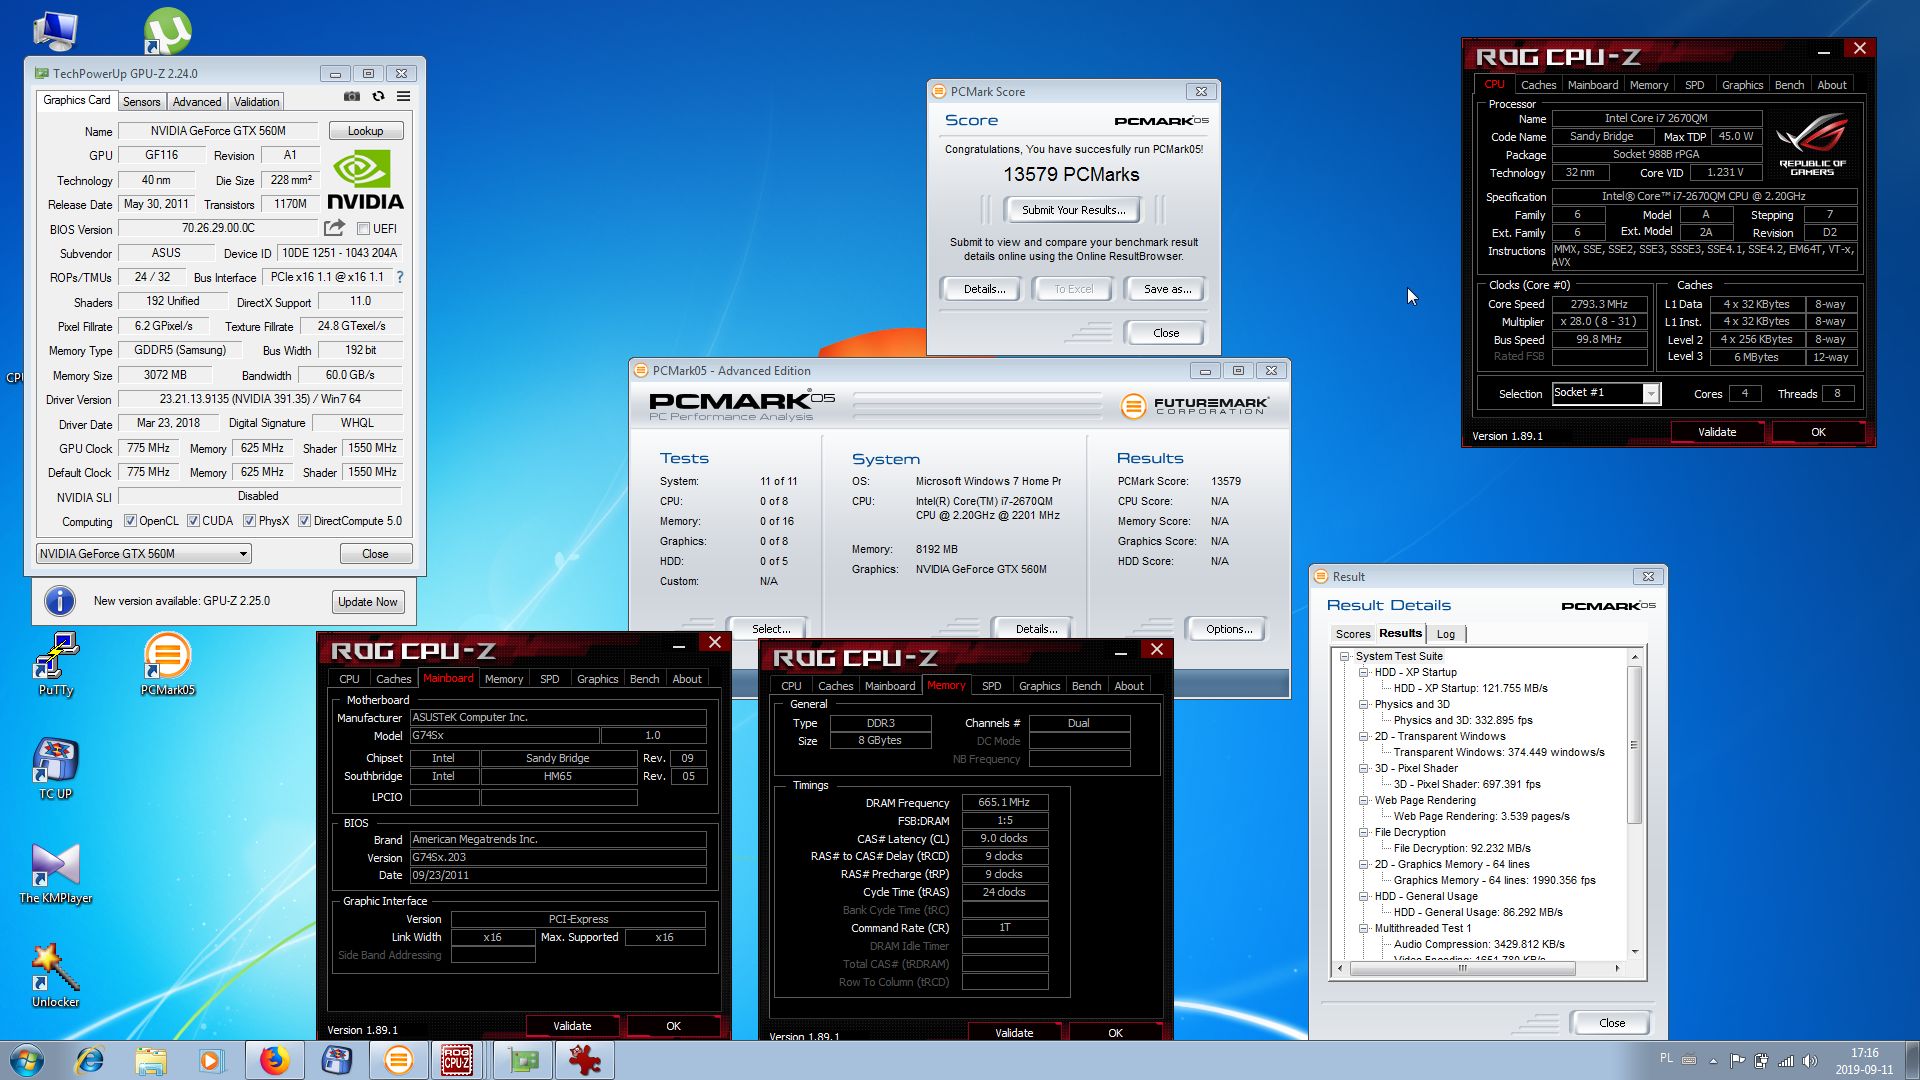Open the GPU-Z hamburger menu icon
Viewport: 1920px width, 1080px height.
404,97
